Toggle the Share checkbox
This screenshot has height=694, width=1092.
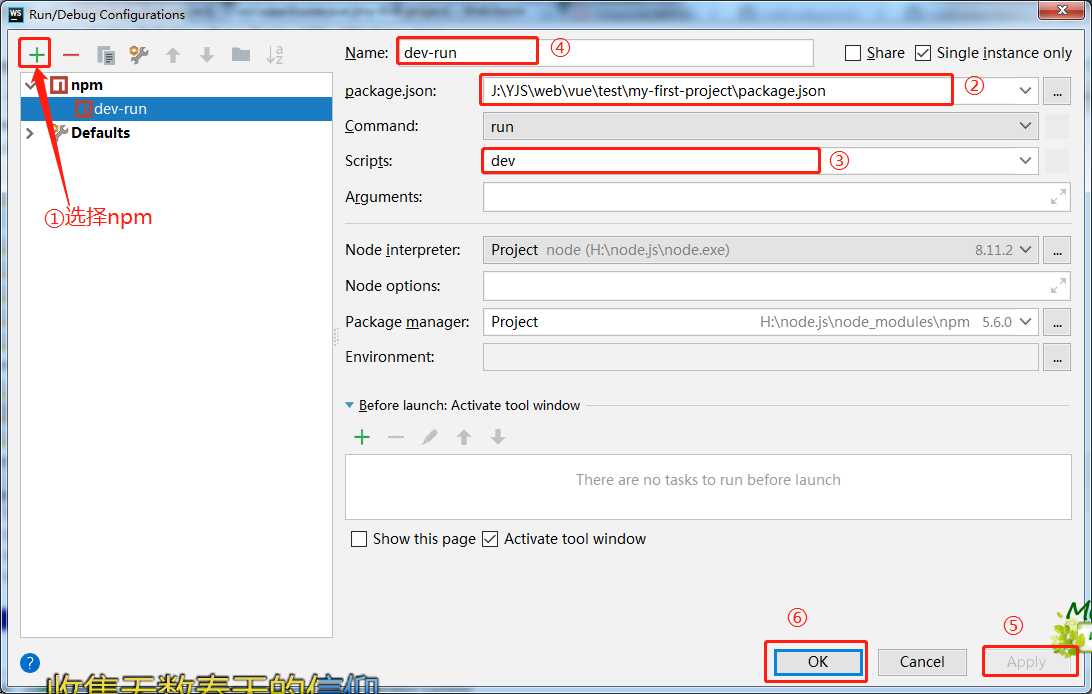[x=852, y=53]
